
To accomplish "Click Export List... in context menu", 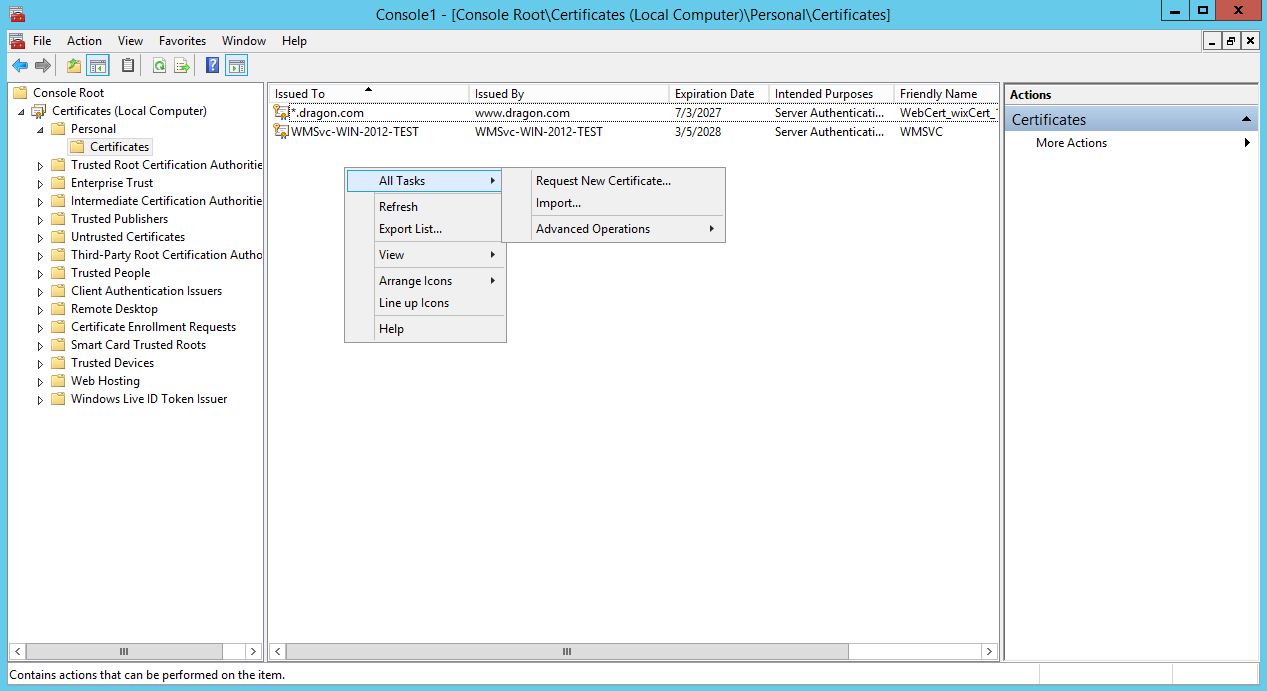I will tap(410, 229).
